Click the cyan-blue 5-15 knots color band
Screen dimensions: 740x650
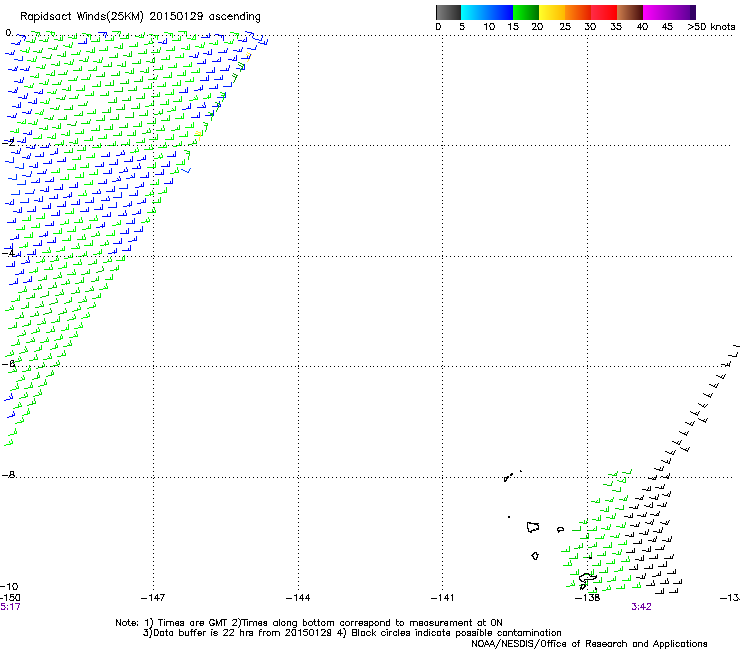point(487,12)
